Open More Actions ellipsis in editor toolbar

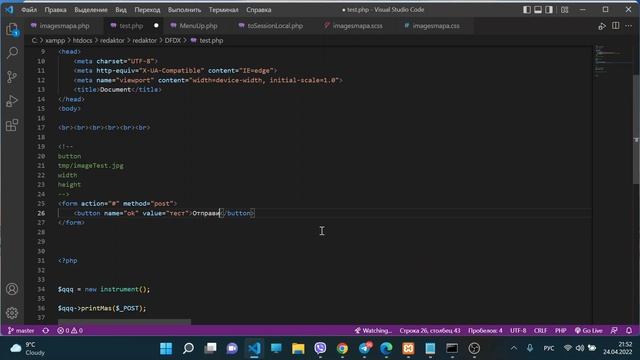pos(629,26)
